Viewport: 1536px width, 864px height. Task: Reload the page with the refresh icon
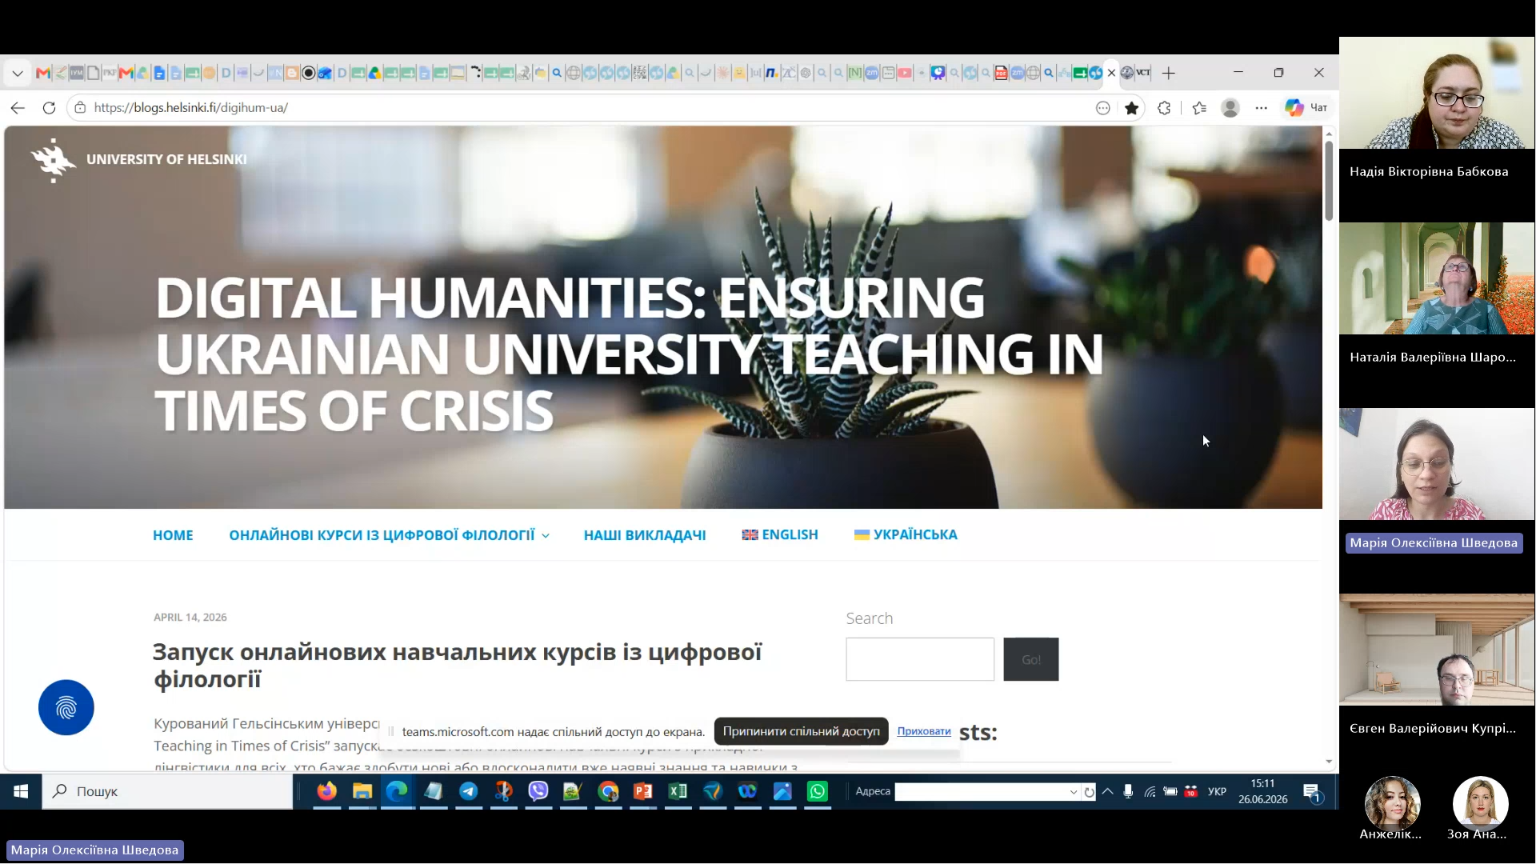[x=49, y=108]
